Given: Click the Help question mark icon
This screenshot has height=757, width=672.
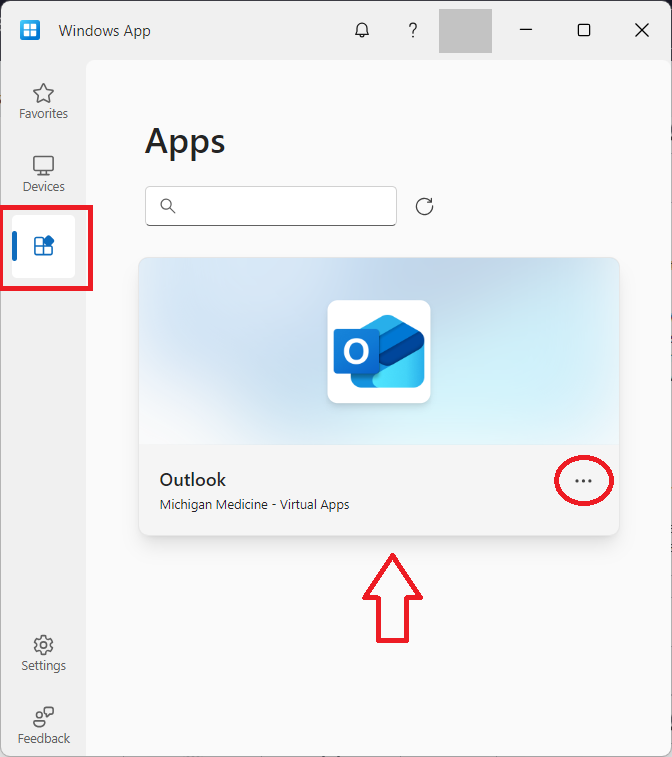Looking at the screenshot, I should click(412, 30).
